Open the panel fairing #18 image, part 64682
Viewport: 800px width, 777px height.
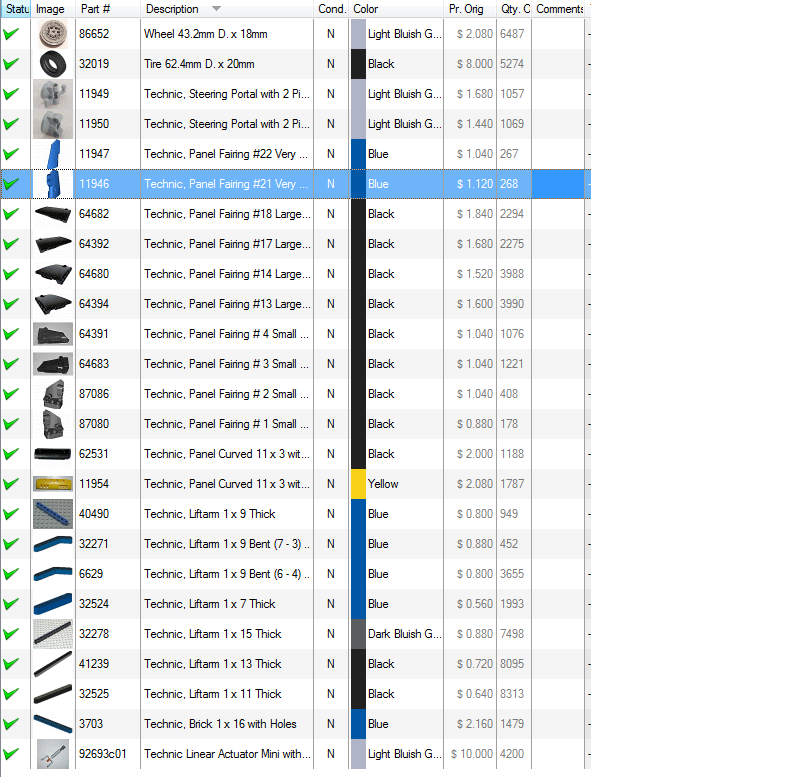pos(53,214)
